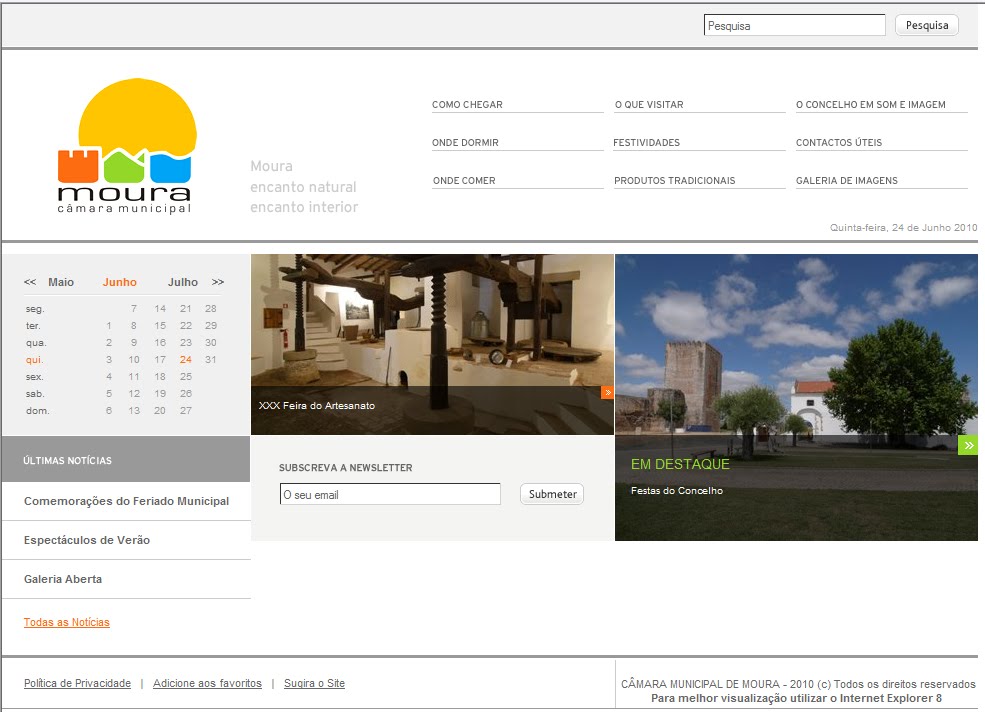The image size is (985, 712).
Task: Click Sugira o Site footer link
Action: point(314,683)
